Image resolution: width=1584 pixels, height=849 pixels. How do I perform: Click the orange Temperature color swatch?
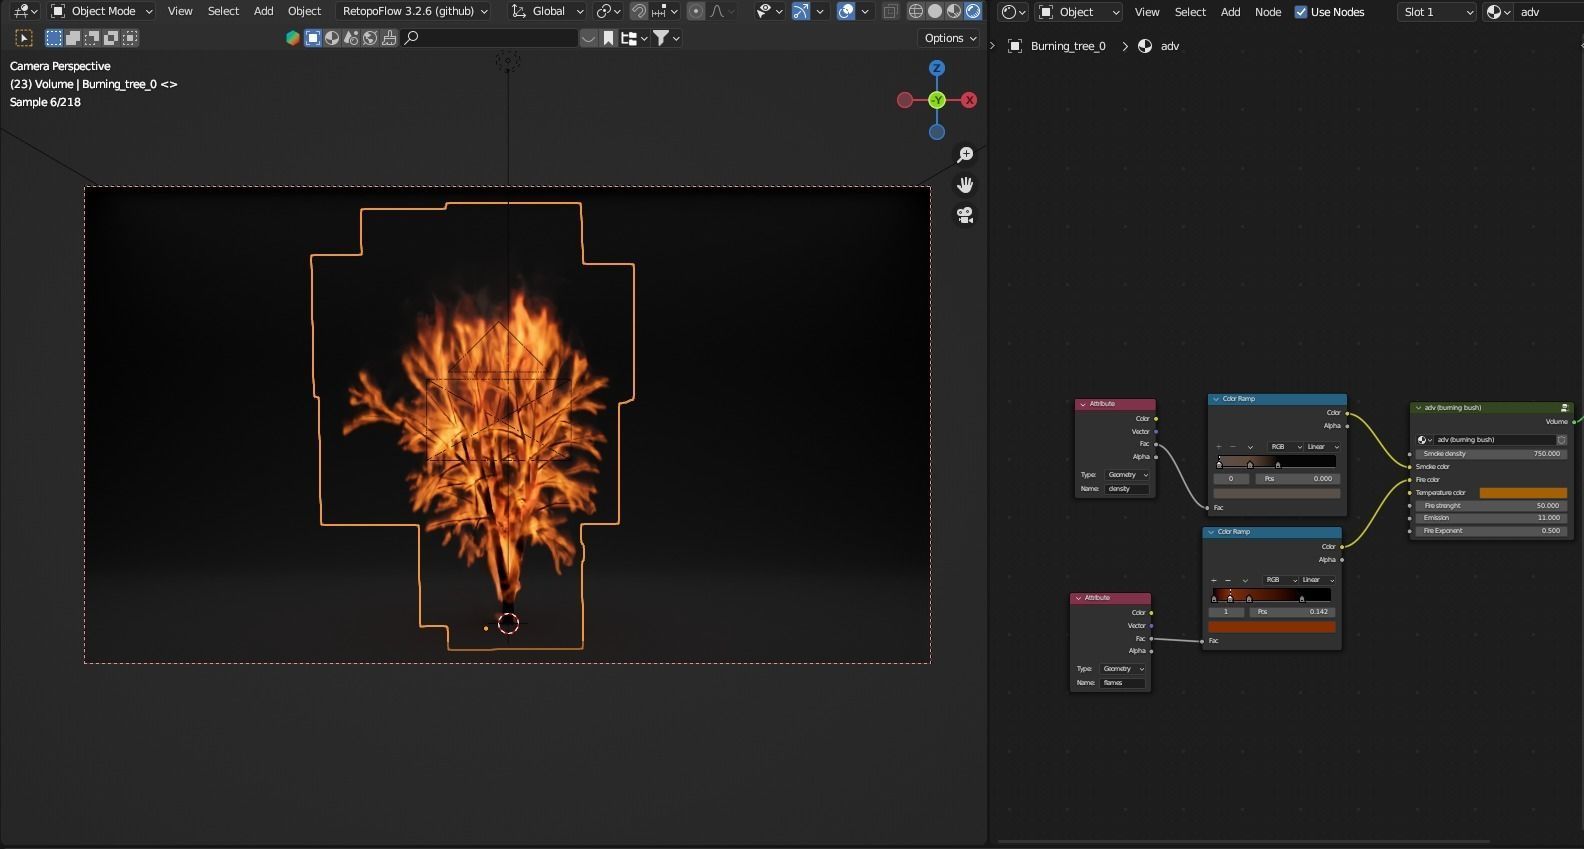[x=1523, y=493]
